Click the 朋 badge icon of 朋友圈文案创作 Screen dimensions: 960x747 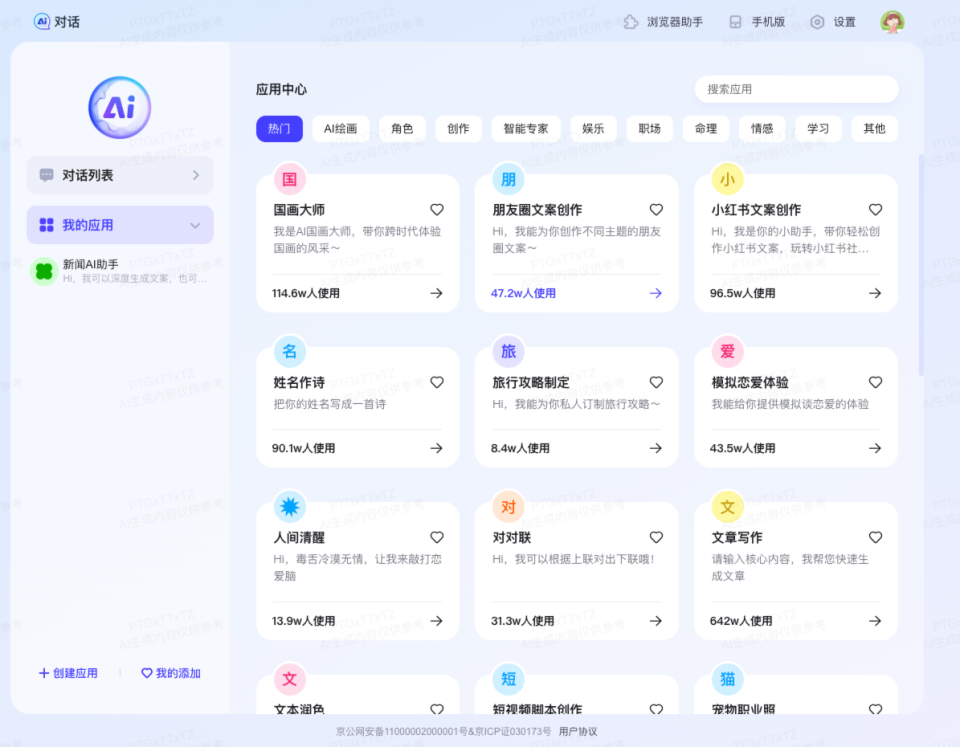pyautogui.click(x=509, y=179)
